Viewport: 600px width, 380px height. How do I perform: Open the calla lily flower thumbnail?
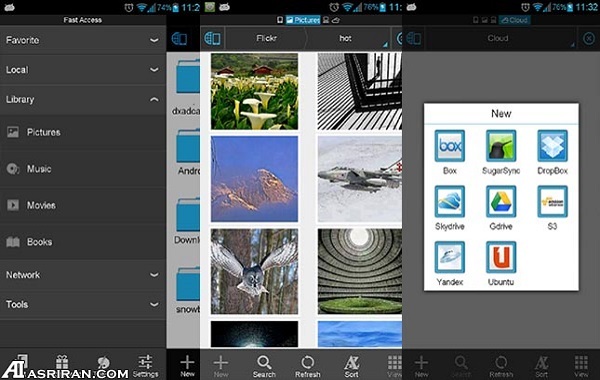(x=254, y=91)
